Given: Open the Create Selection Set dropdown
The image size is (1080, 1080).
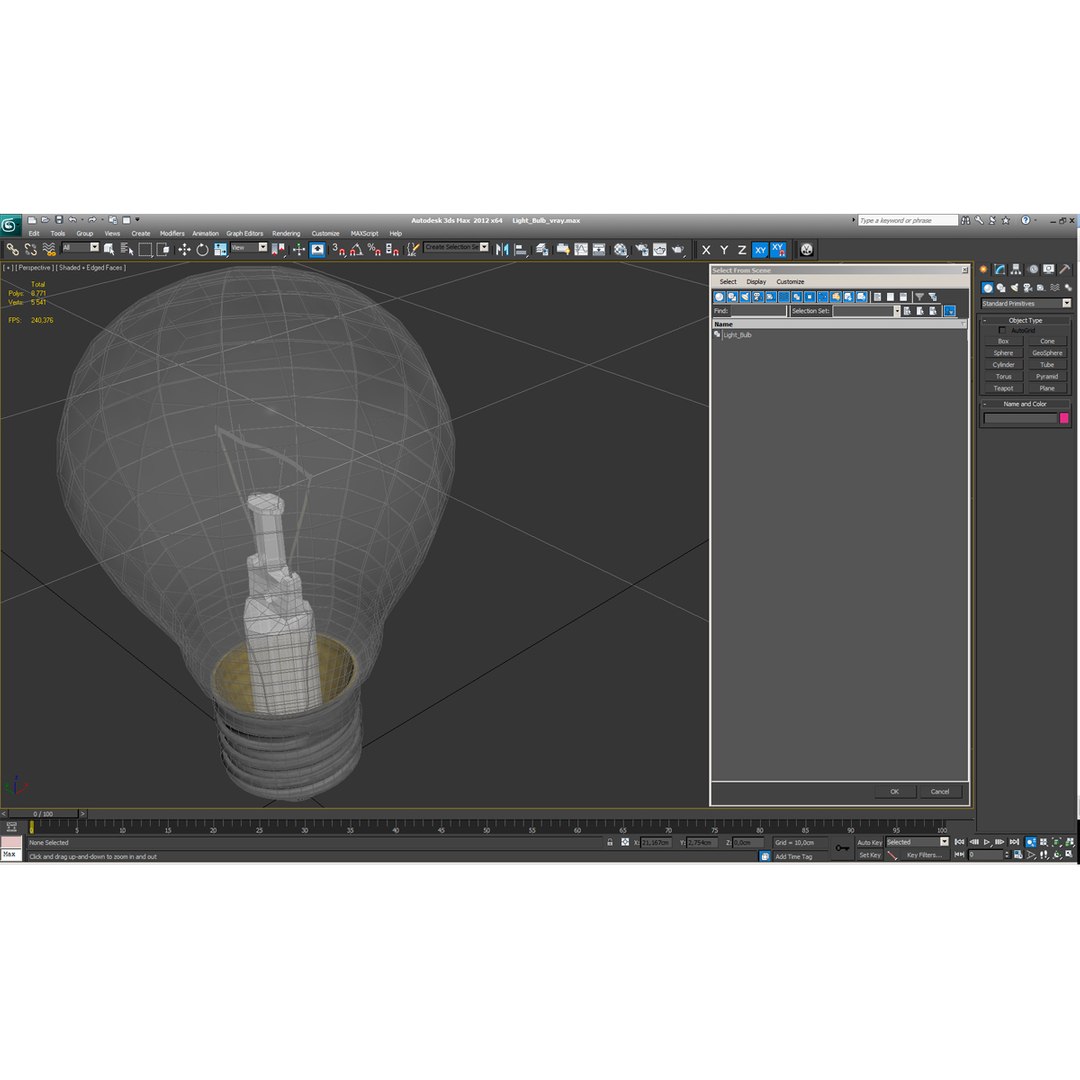Looking at the screenshot, I should click(457, 247).
